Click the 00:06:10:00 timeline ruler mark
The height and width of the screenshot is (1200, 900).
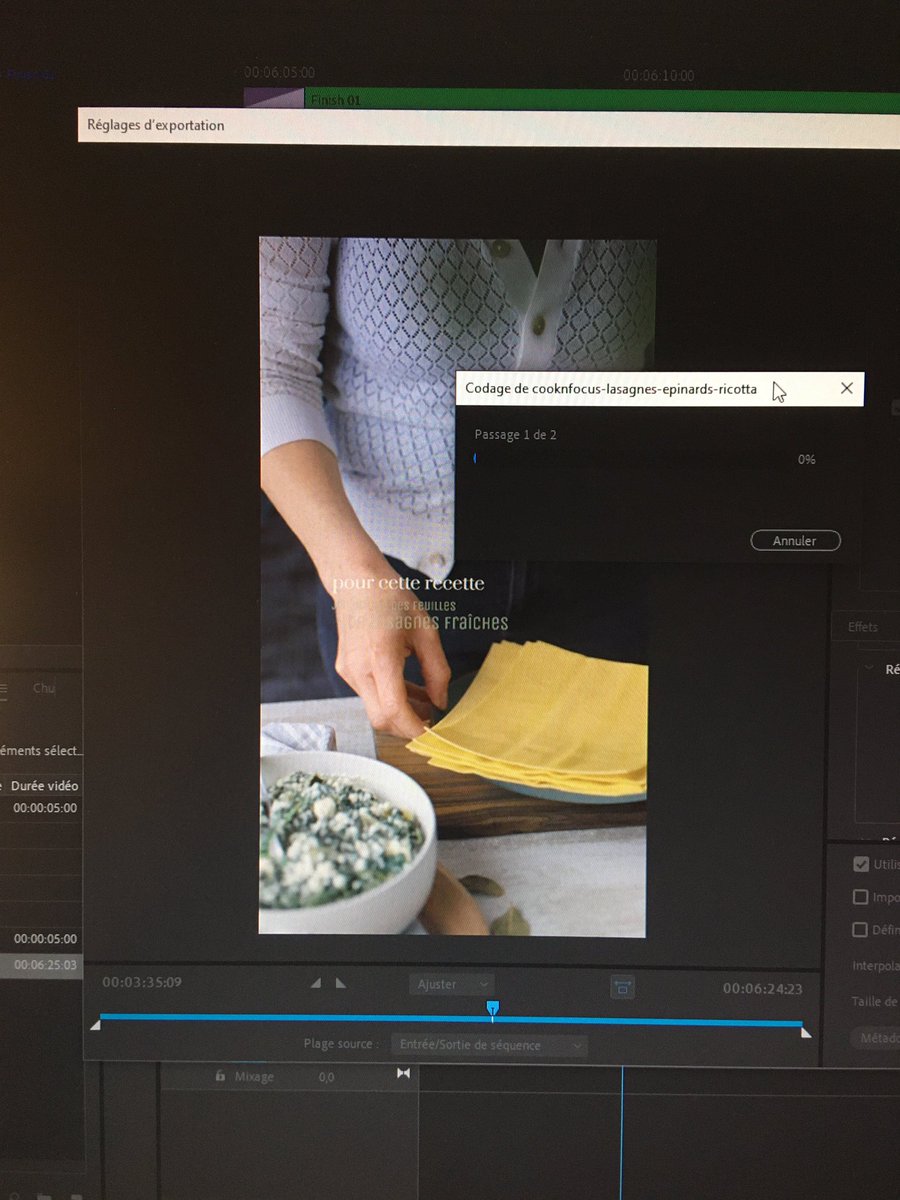(x=658, y=75)
